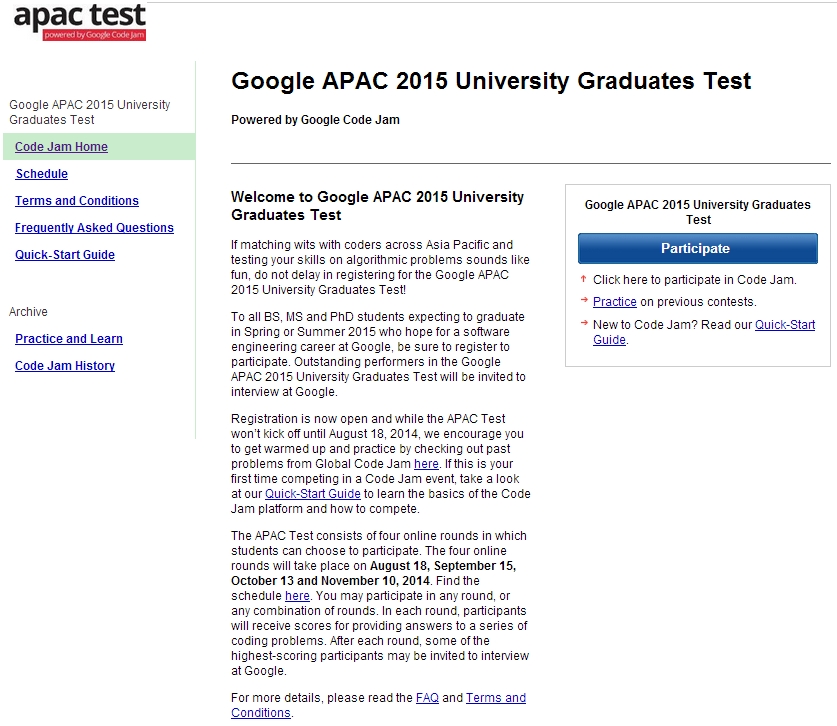The image size is (837, 726).
Task: Click the page heading Google APAC 2015 title
Action: coord(491,81)
